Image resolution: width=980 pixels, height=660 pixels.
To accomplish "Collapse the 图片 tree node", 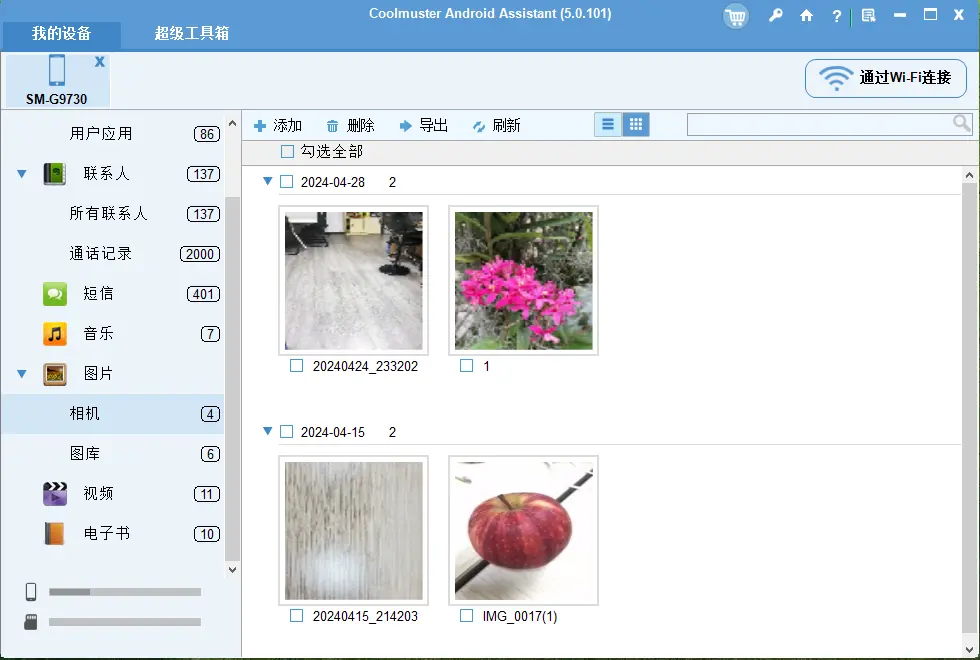I will (x=22, y=374).
